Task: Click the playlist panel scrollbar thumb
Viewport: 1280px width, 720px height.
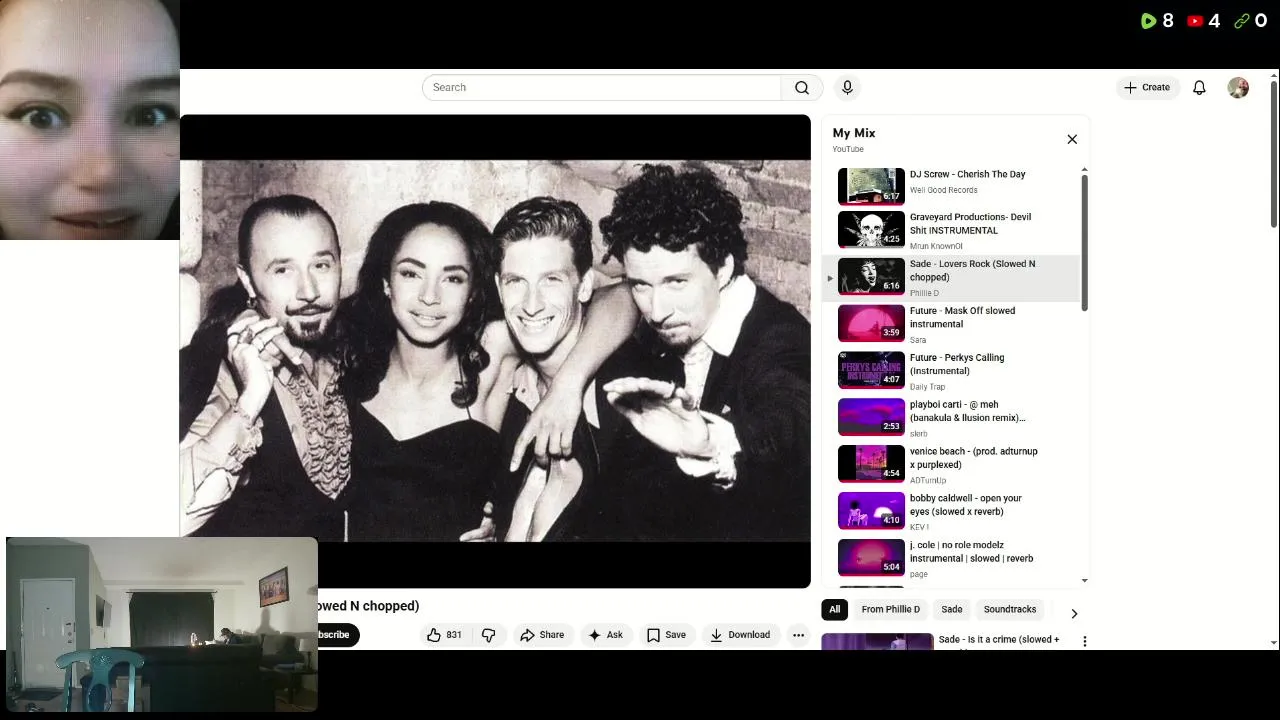Action: coord(1085,242)
